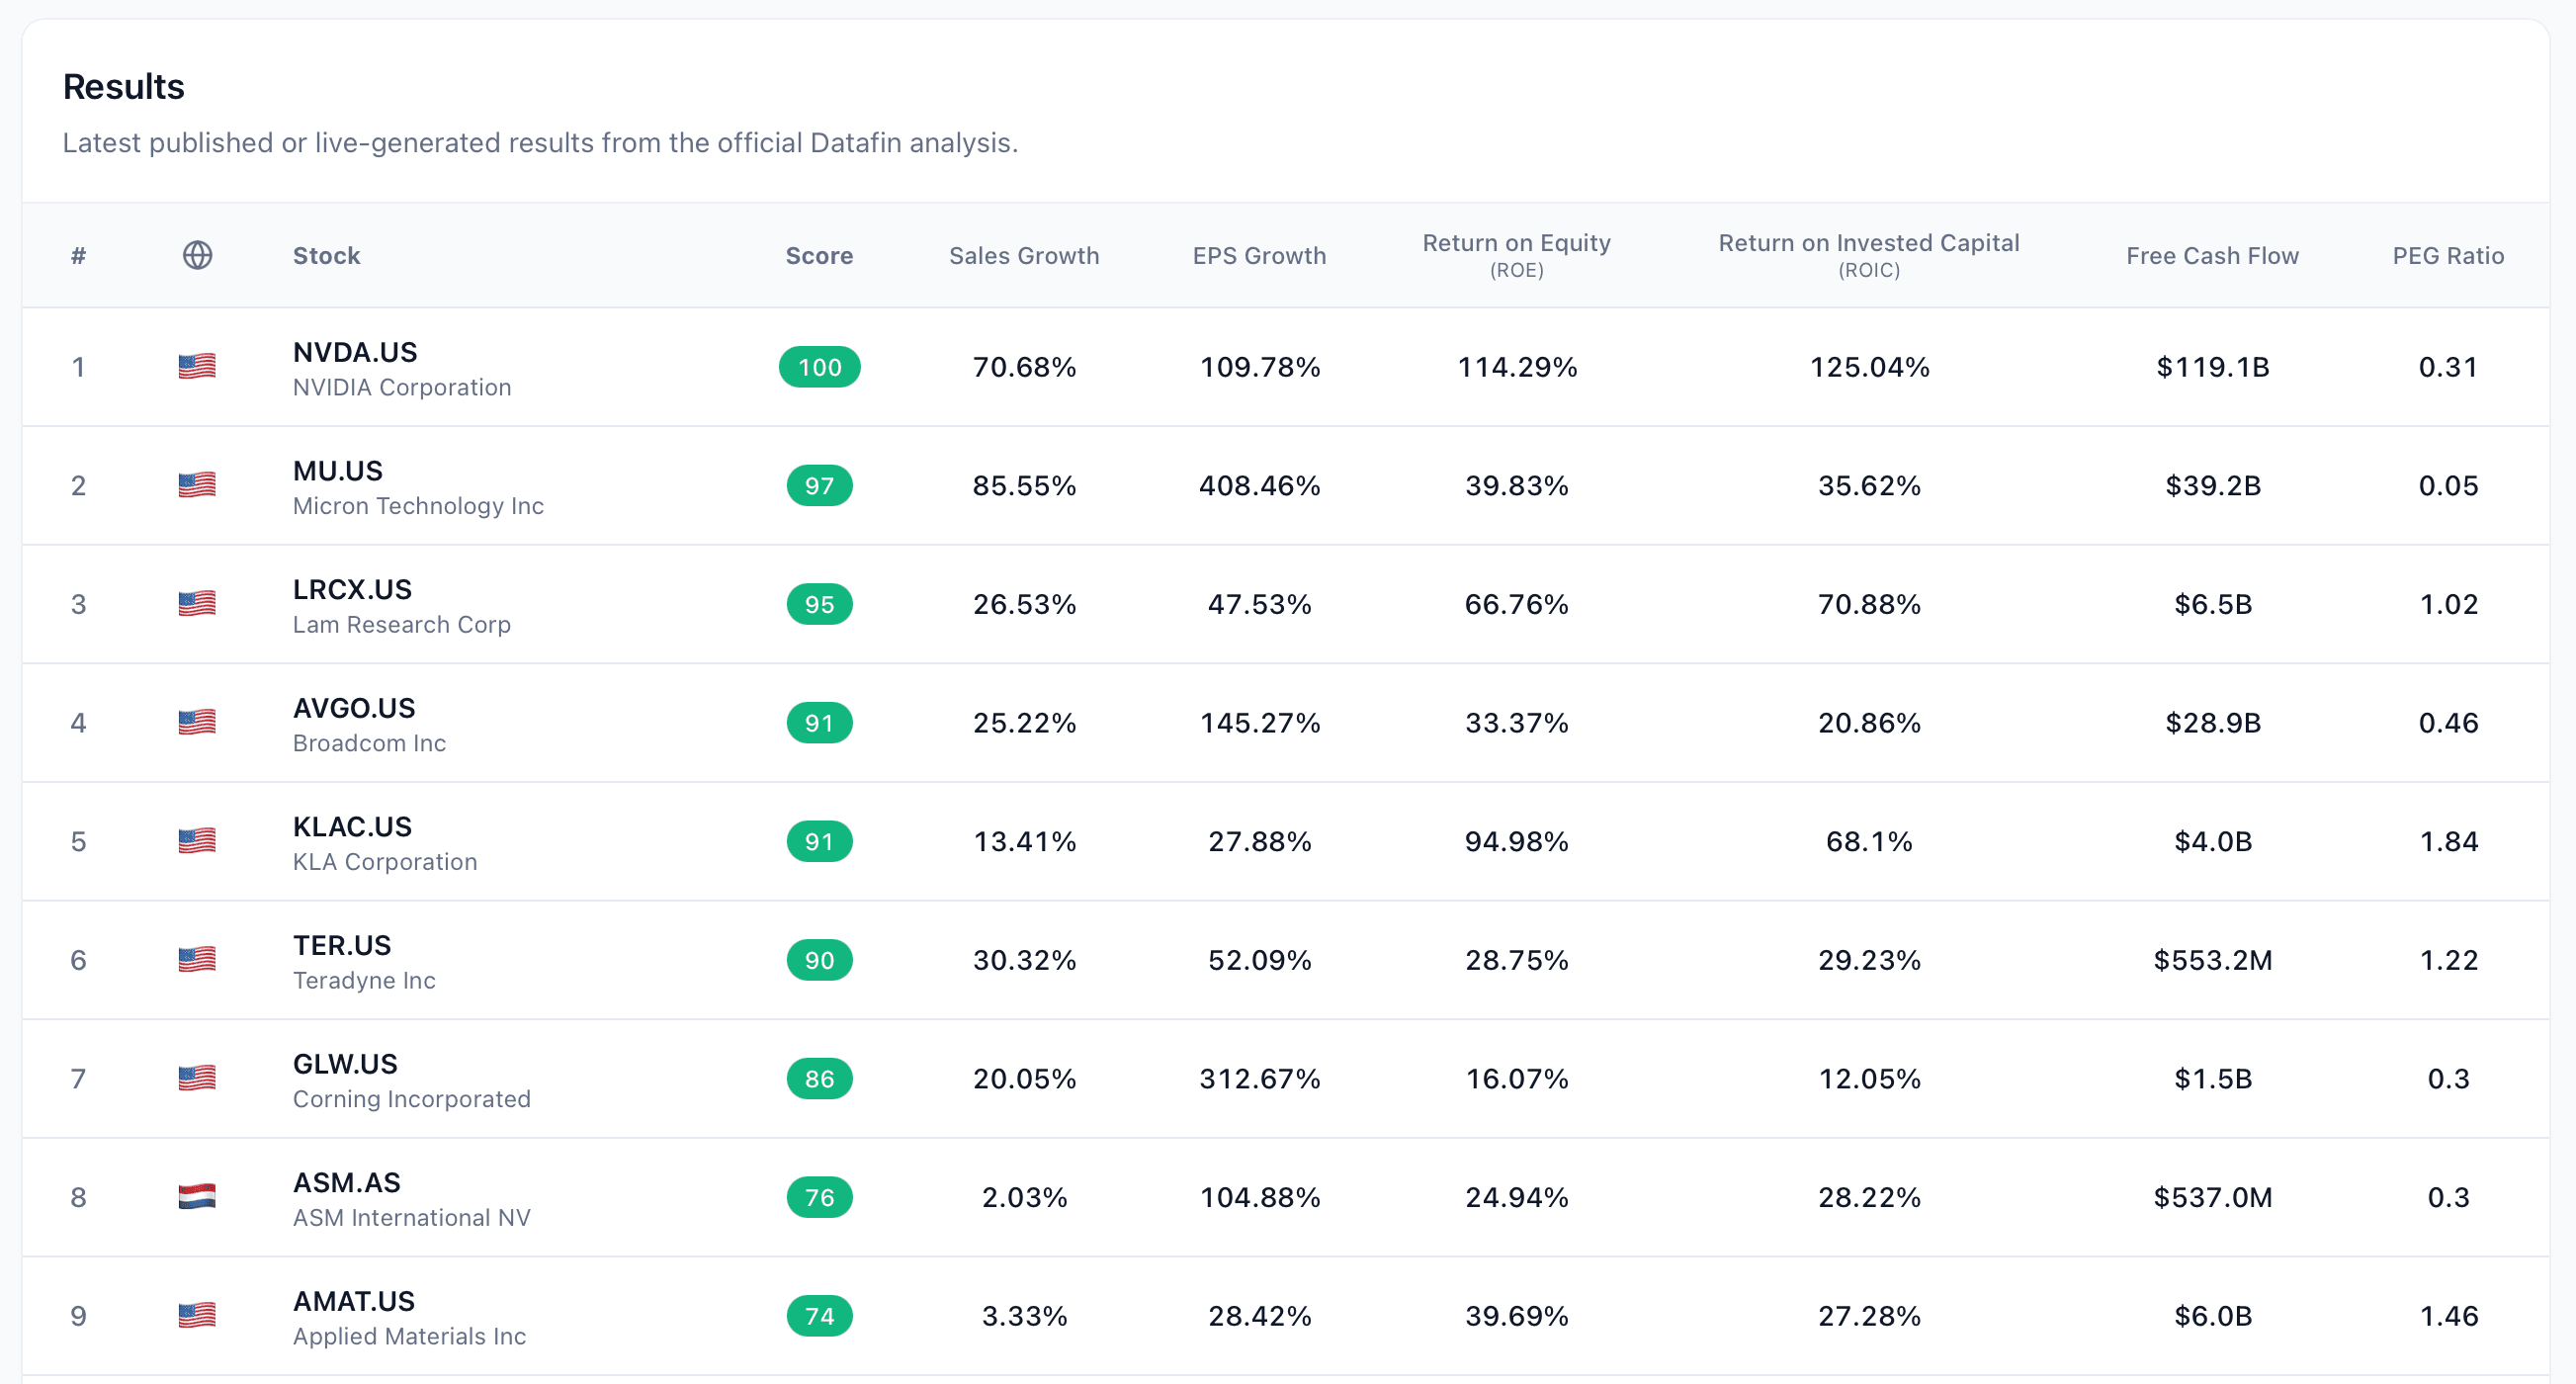2576x1384 pixels.
Task: Click the # rank column header
Action: click(78, 255)
